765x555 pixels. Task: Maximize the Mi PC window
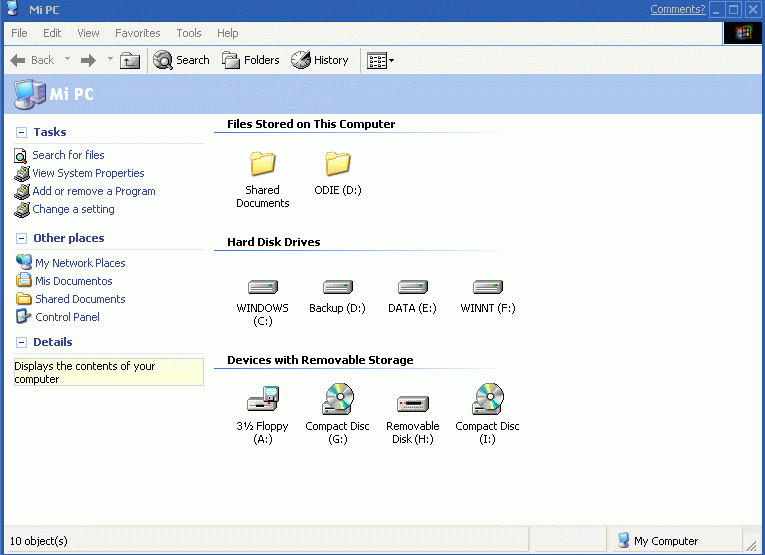point(733,9)
